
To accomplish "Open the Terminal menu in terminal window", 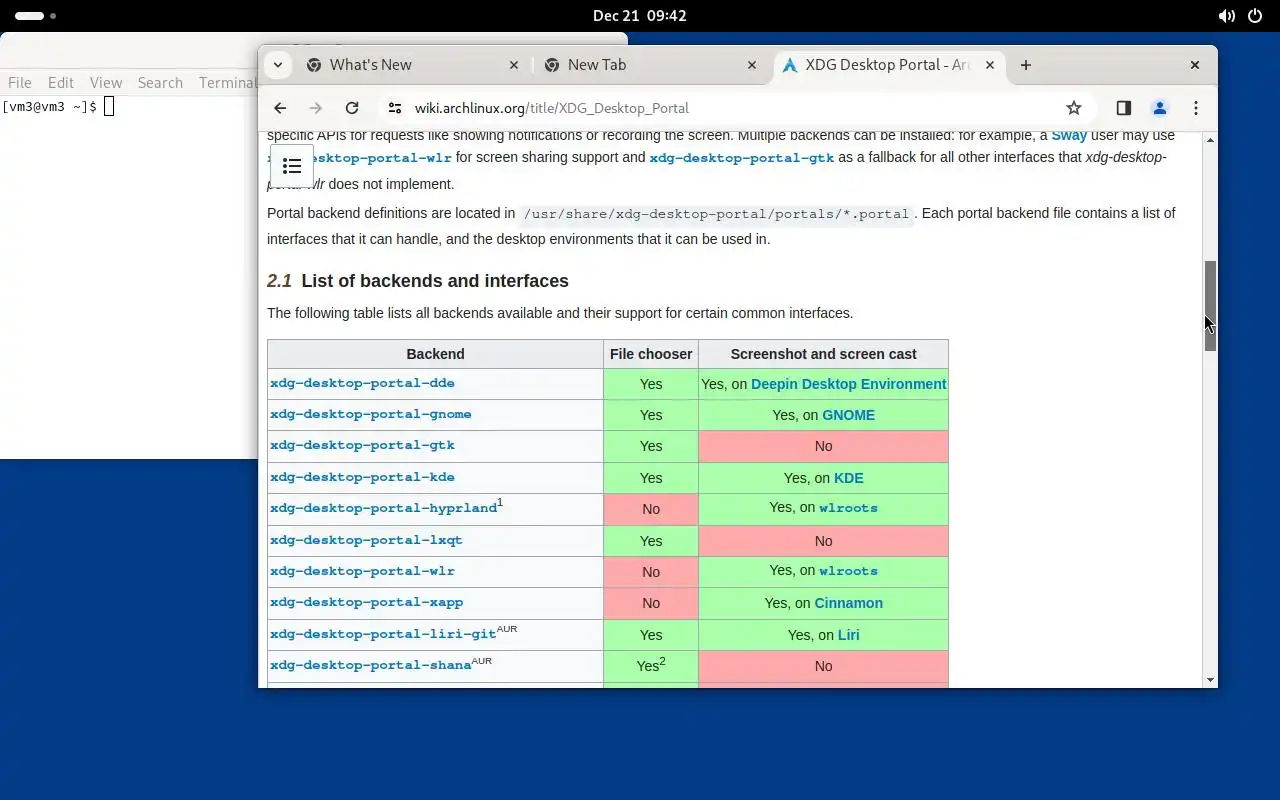I will coord(228,83).
